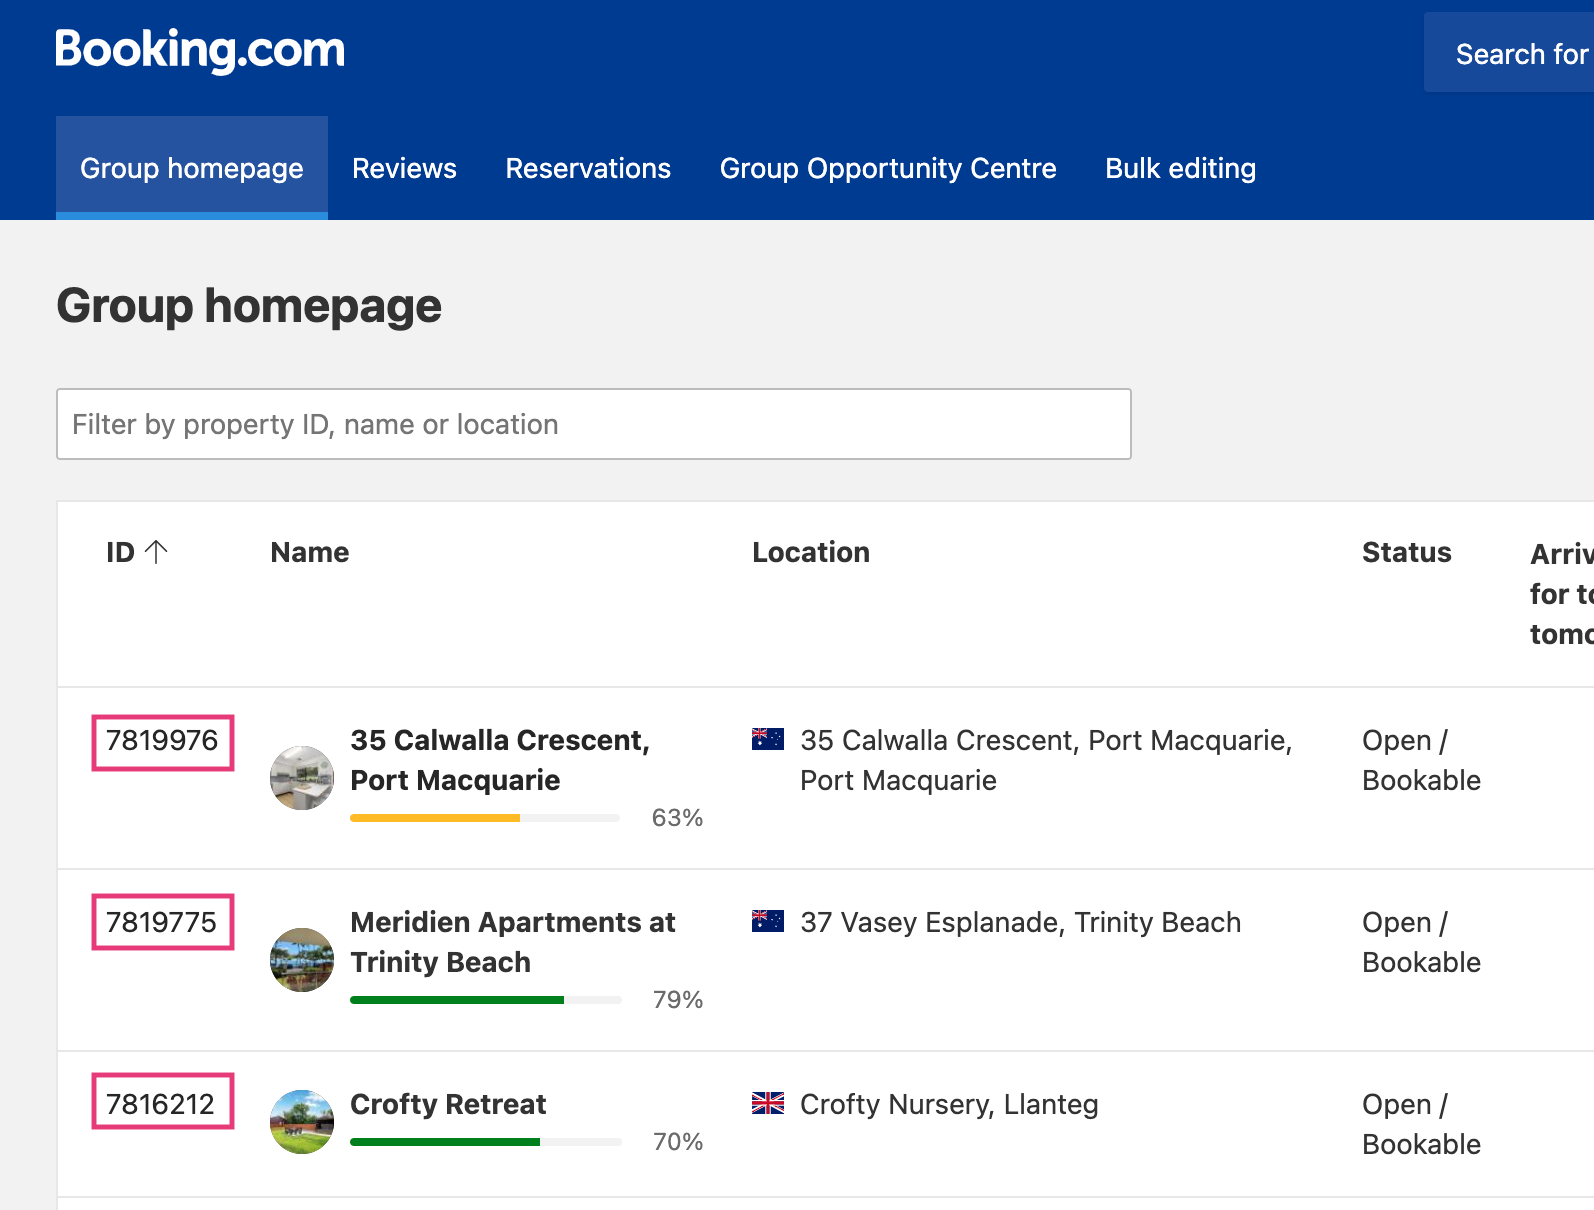
Task: Focus the filter by property ID field
Action: click(594, 424)
